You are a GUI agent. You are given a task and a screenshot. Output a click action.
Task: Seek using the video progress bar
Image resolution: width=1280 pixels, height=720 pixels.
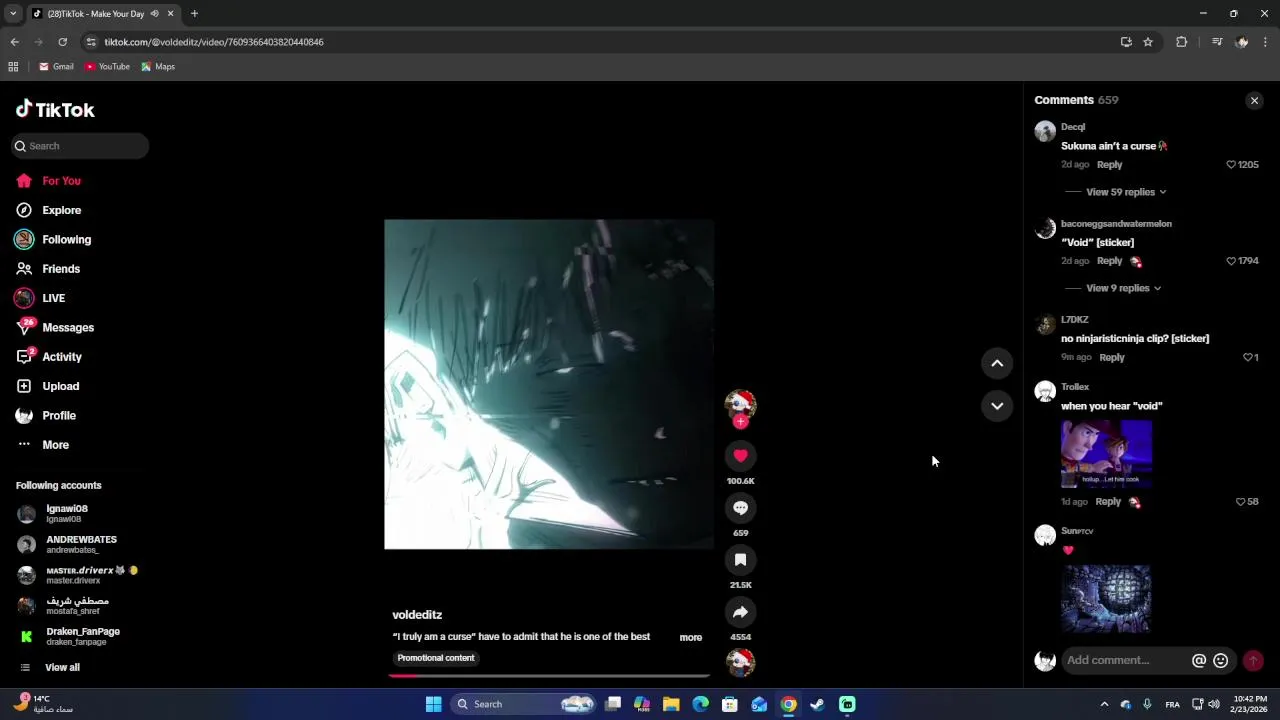click(549, 676)
